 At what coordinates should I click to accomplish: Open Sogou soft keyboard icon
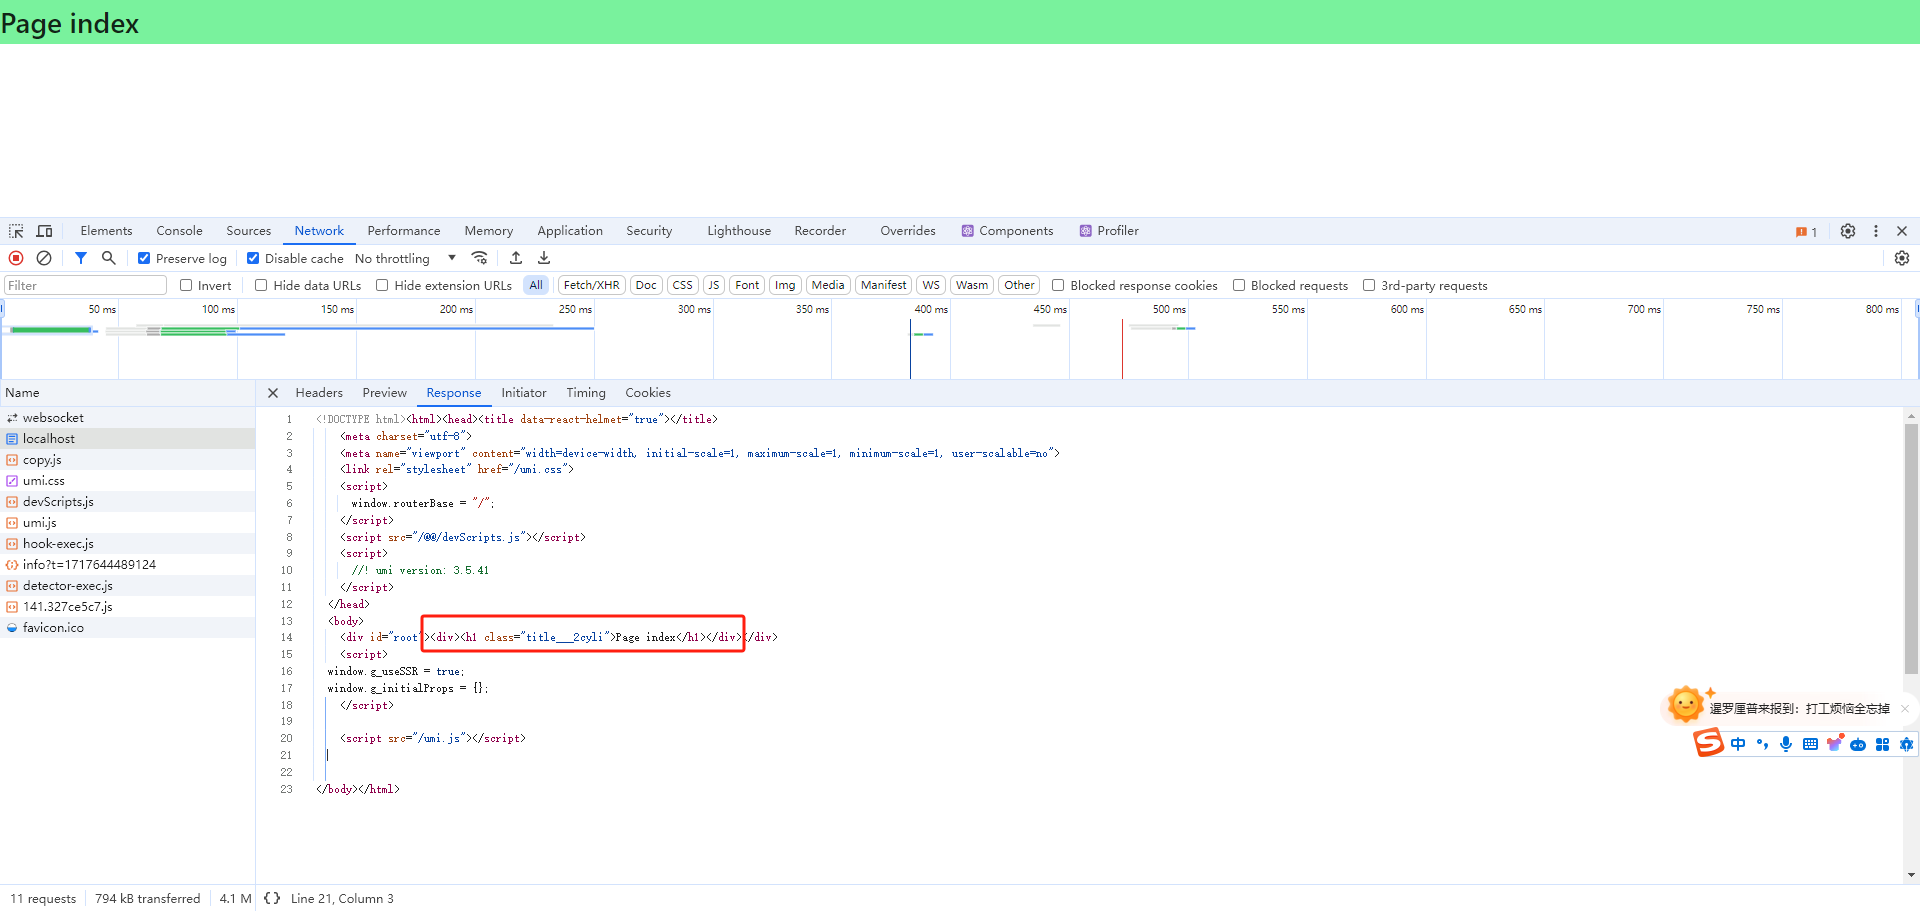point(1810,744)
